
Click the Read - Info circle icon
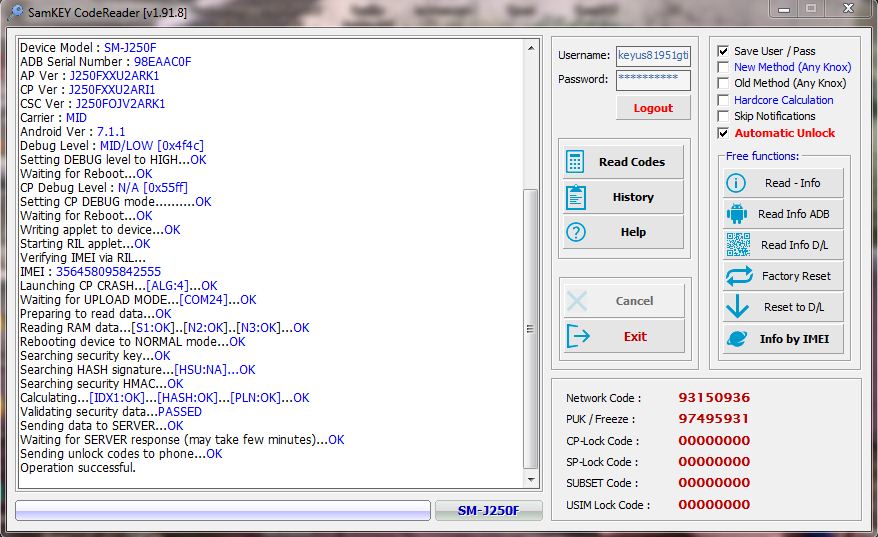tap(736, 183)
